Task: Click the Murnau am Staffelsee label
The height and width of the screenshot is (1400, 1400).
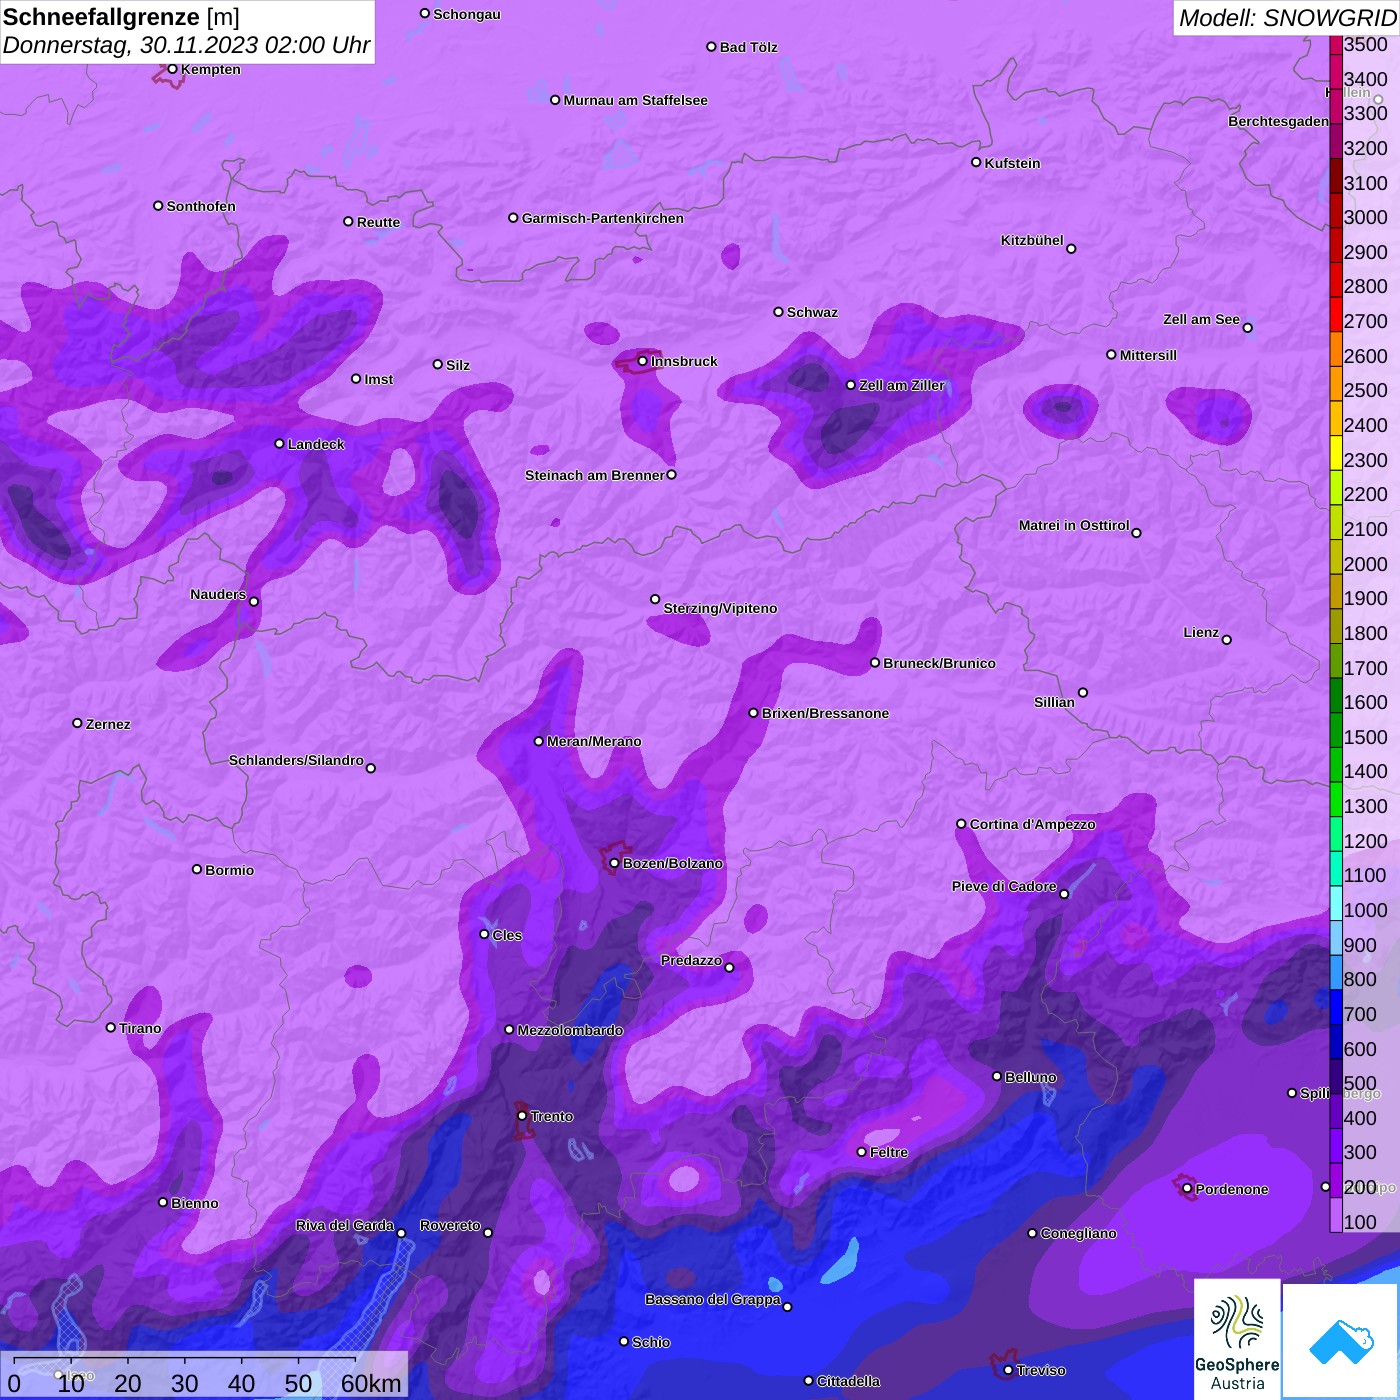Action: 636,100
